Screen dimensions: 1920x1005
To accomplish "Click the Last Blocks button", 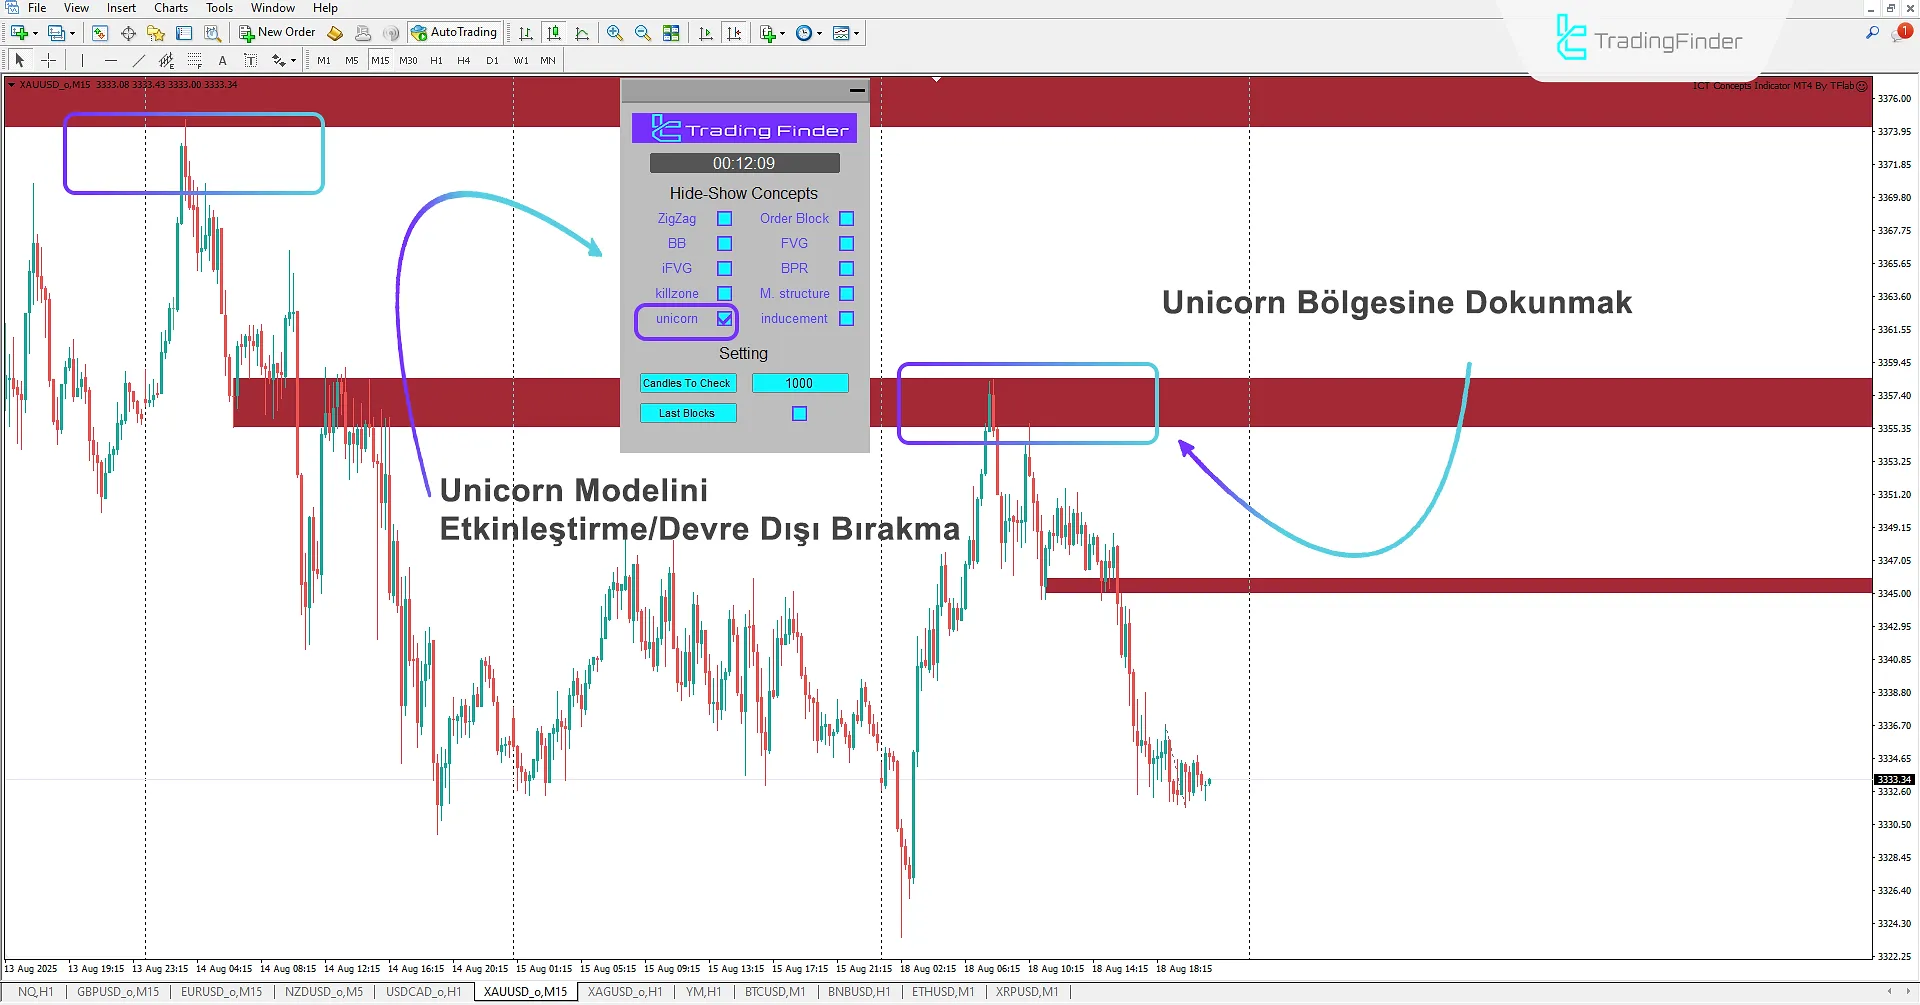I will click(688, 413).
